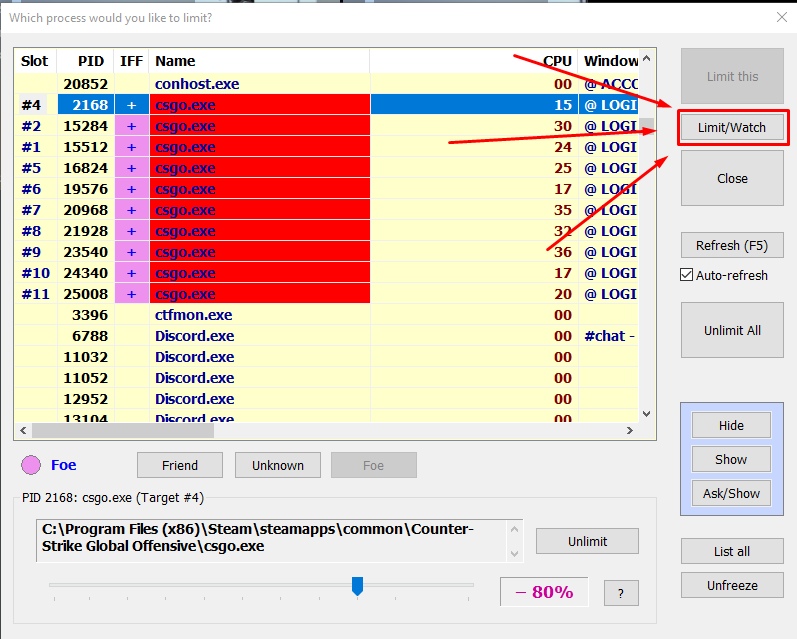Sort by the Name column header

(259, 61)
